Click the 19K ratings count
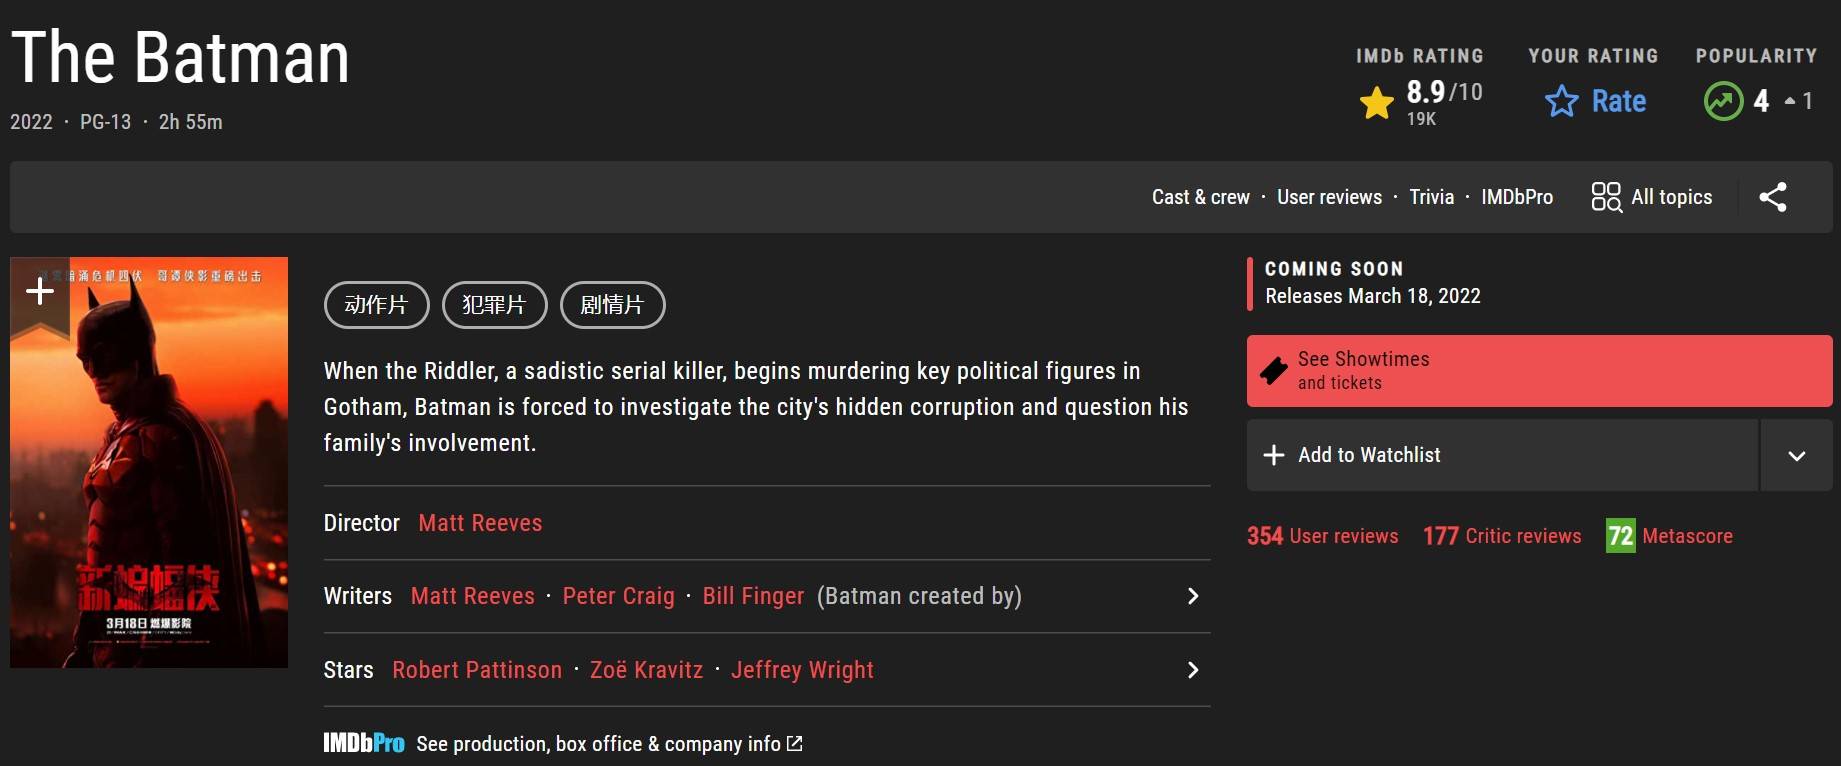This screenshot has height=766, width=1841. [x=1421, y=119]
